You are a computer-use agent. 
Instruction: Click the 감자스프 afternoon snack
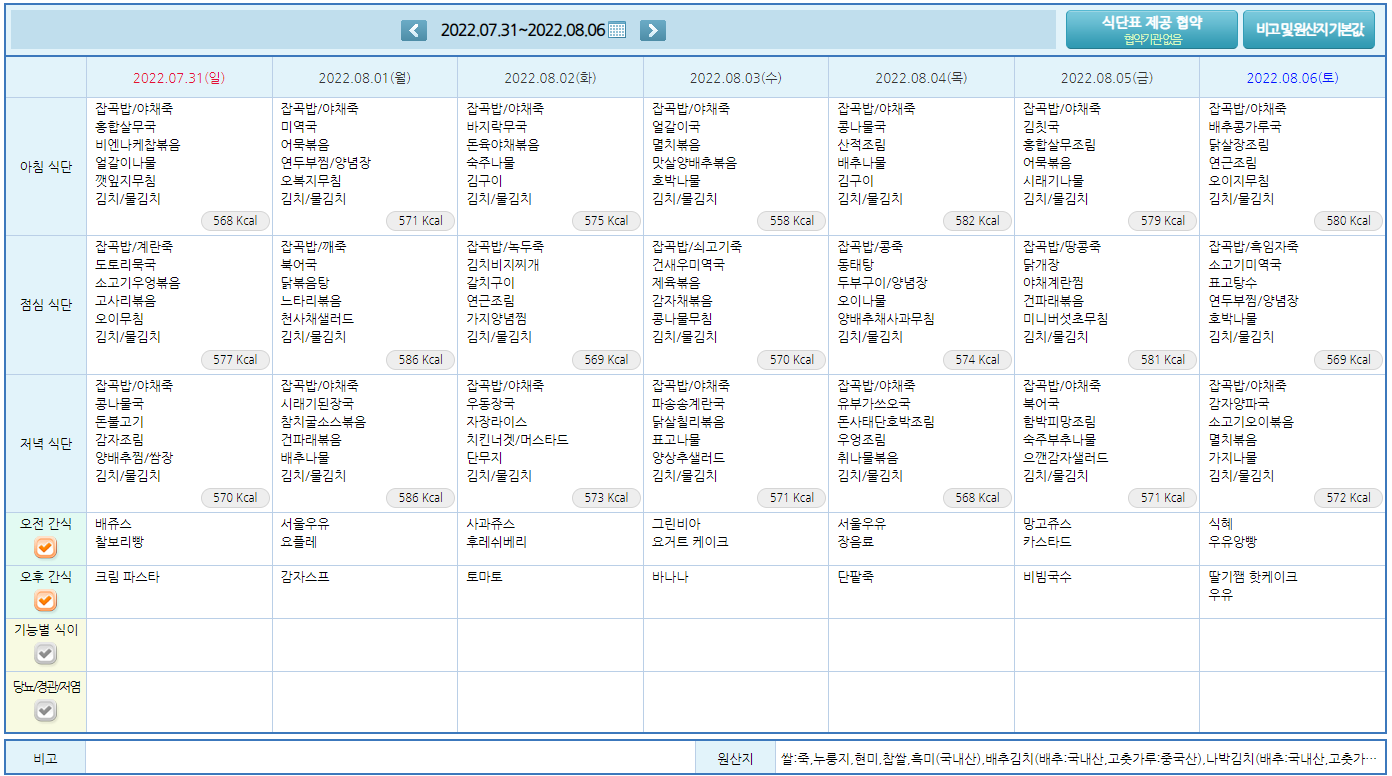coord(305,577)
